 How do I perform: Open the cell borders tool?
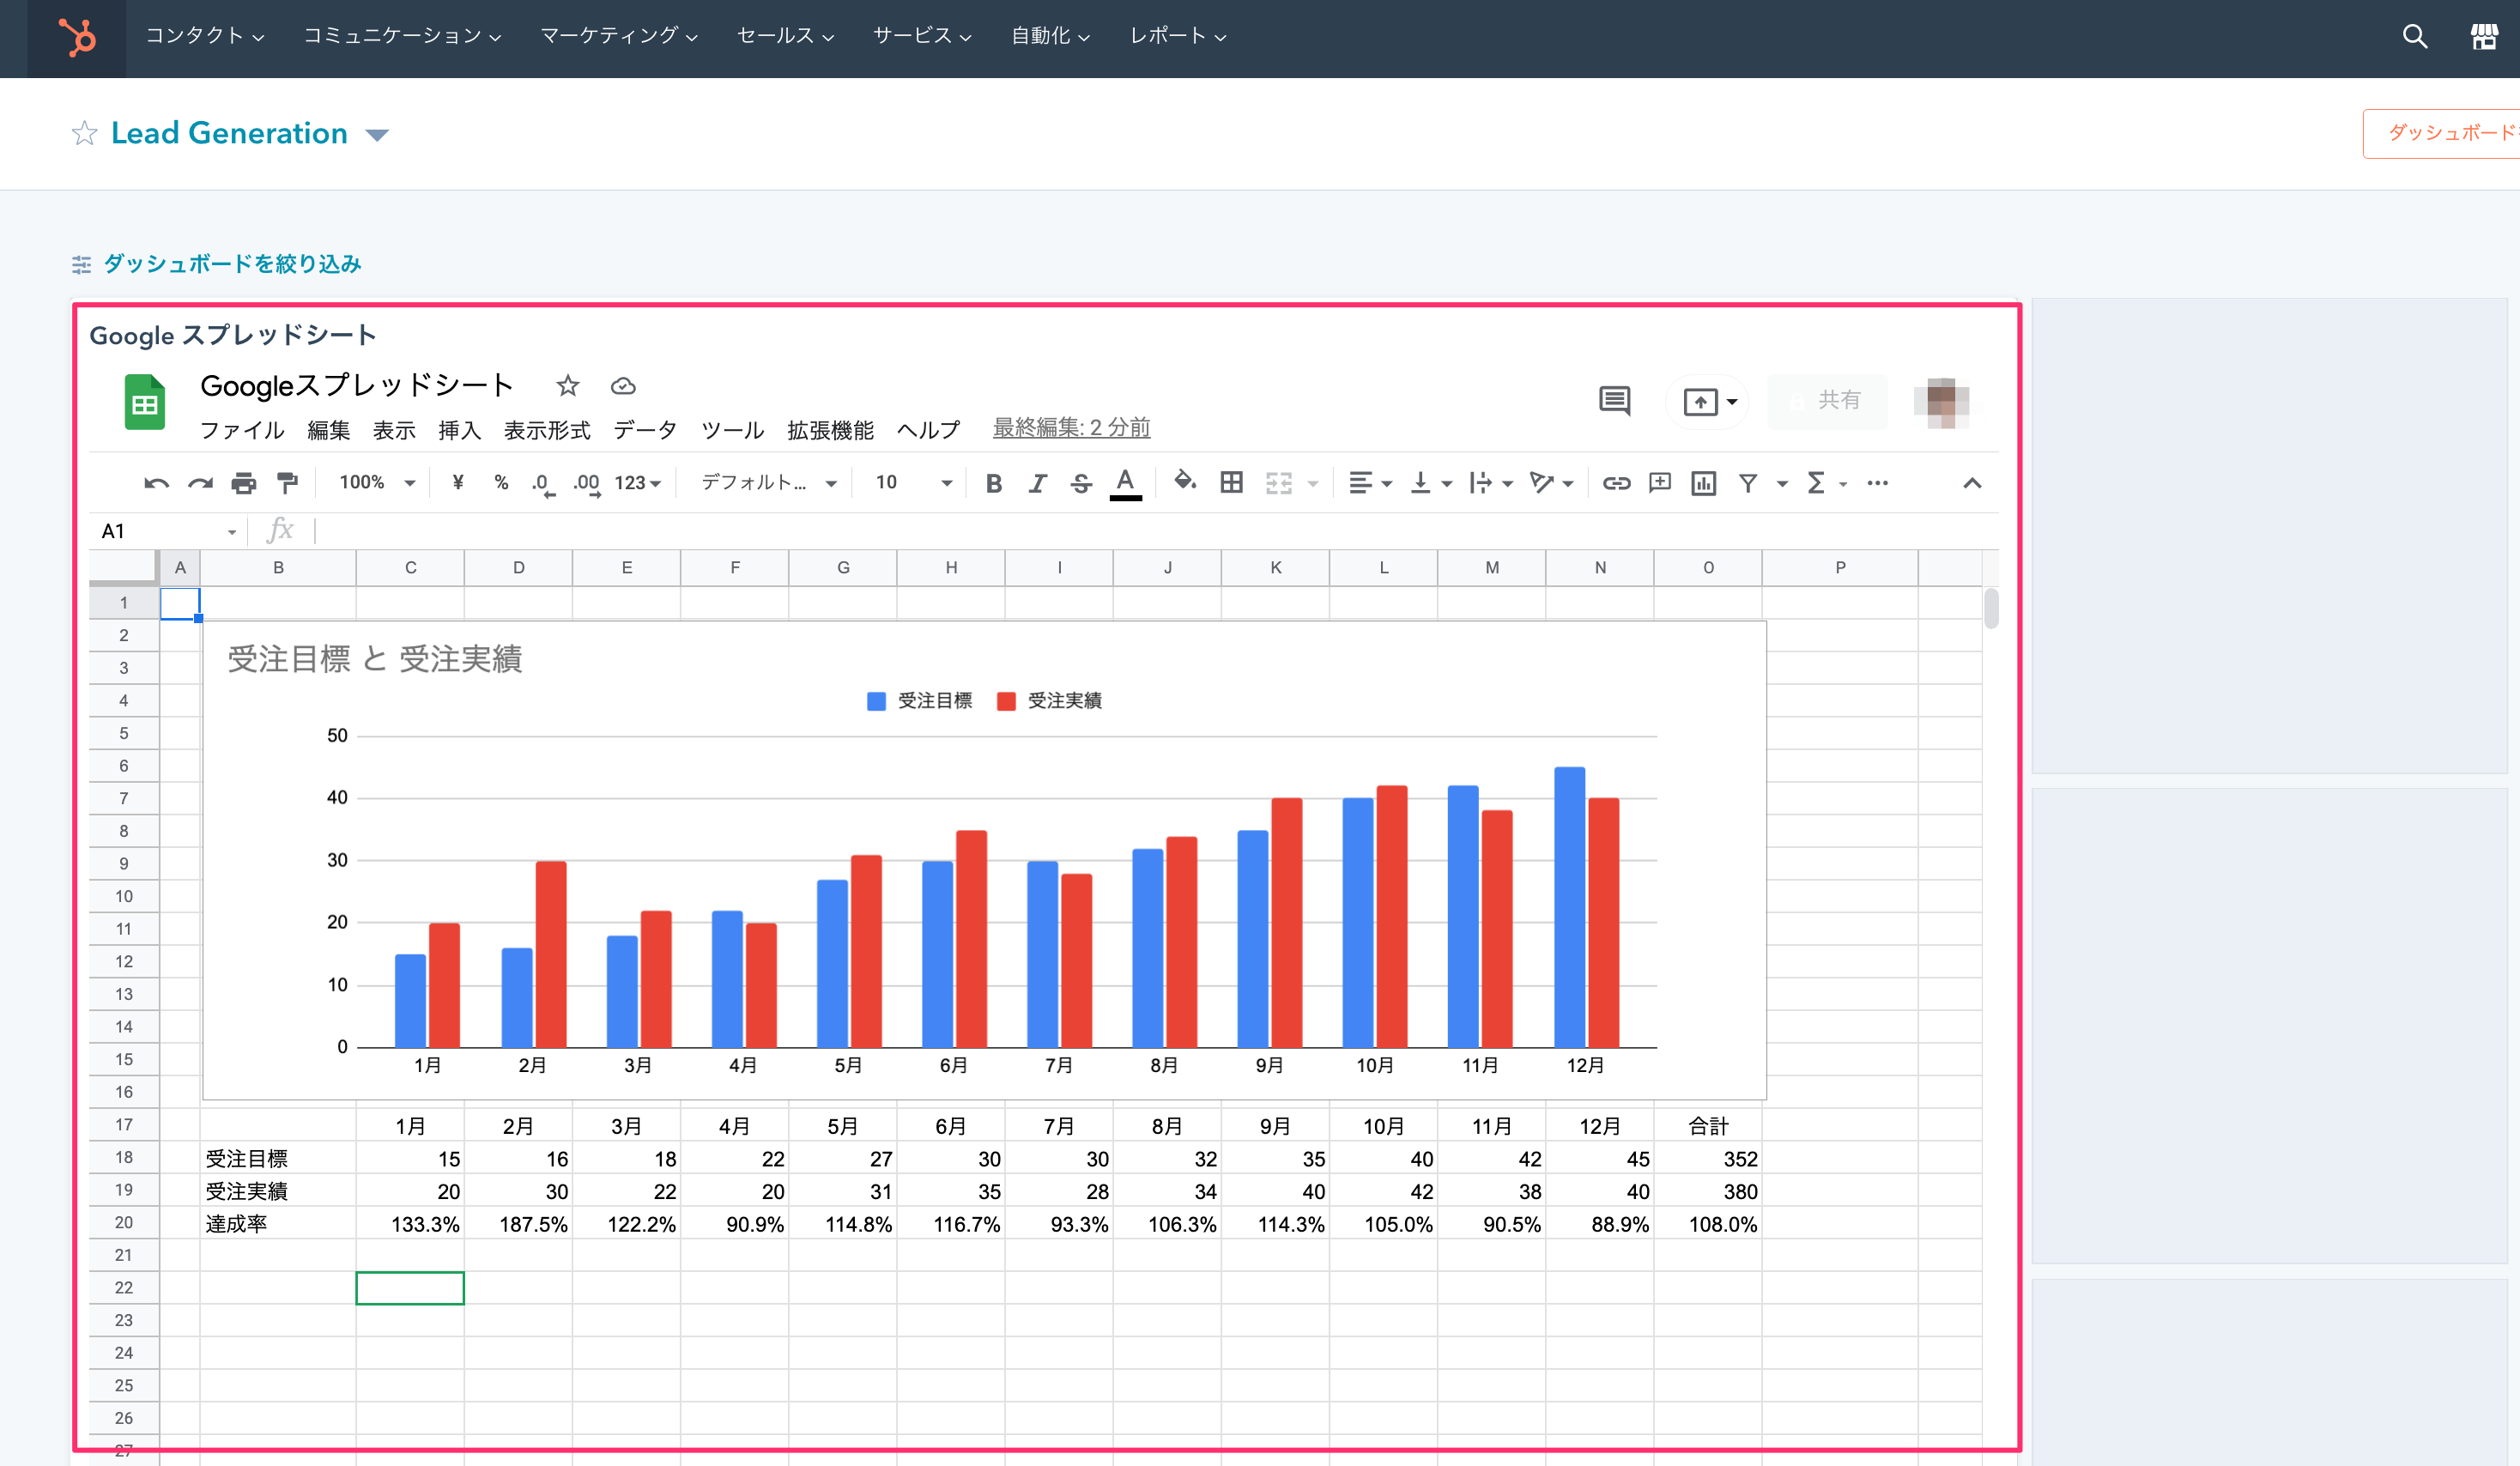pos(1232,483)
